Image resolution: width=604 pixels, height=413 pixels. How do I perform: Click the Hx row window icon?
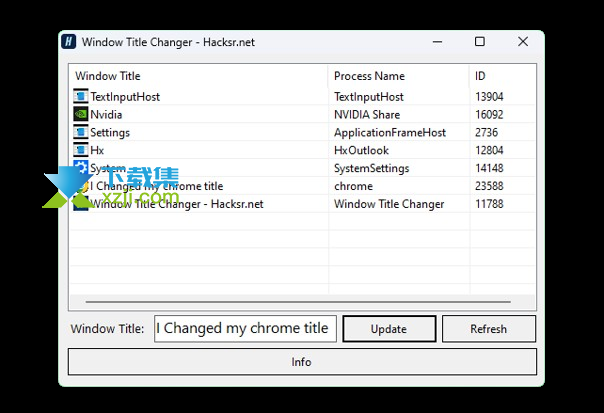[81, 150]
